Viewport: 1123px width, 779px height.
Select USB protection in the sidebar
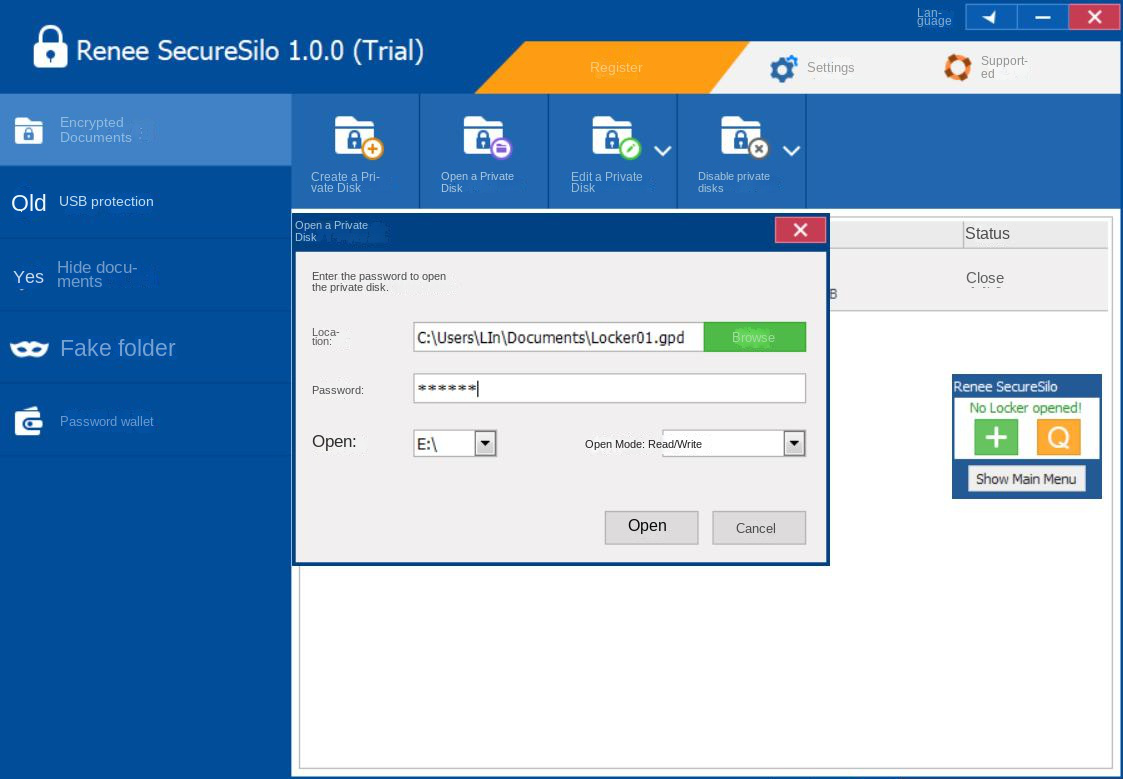106,202
